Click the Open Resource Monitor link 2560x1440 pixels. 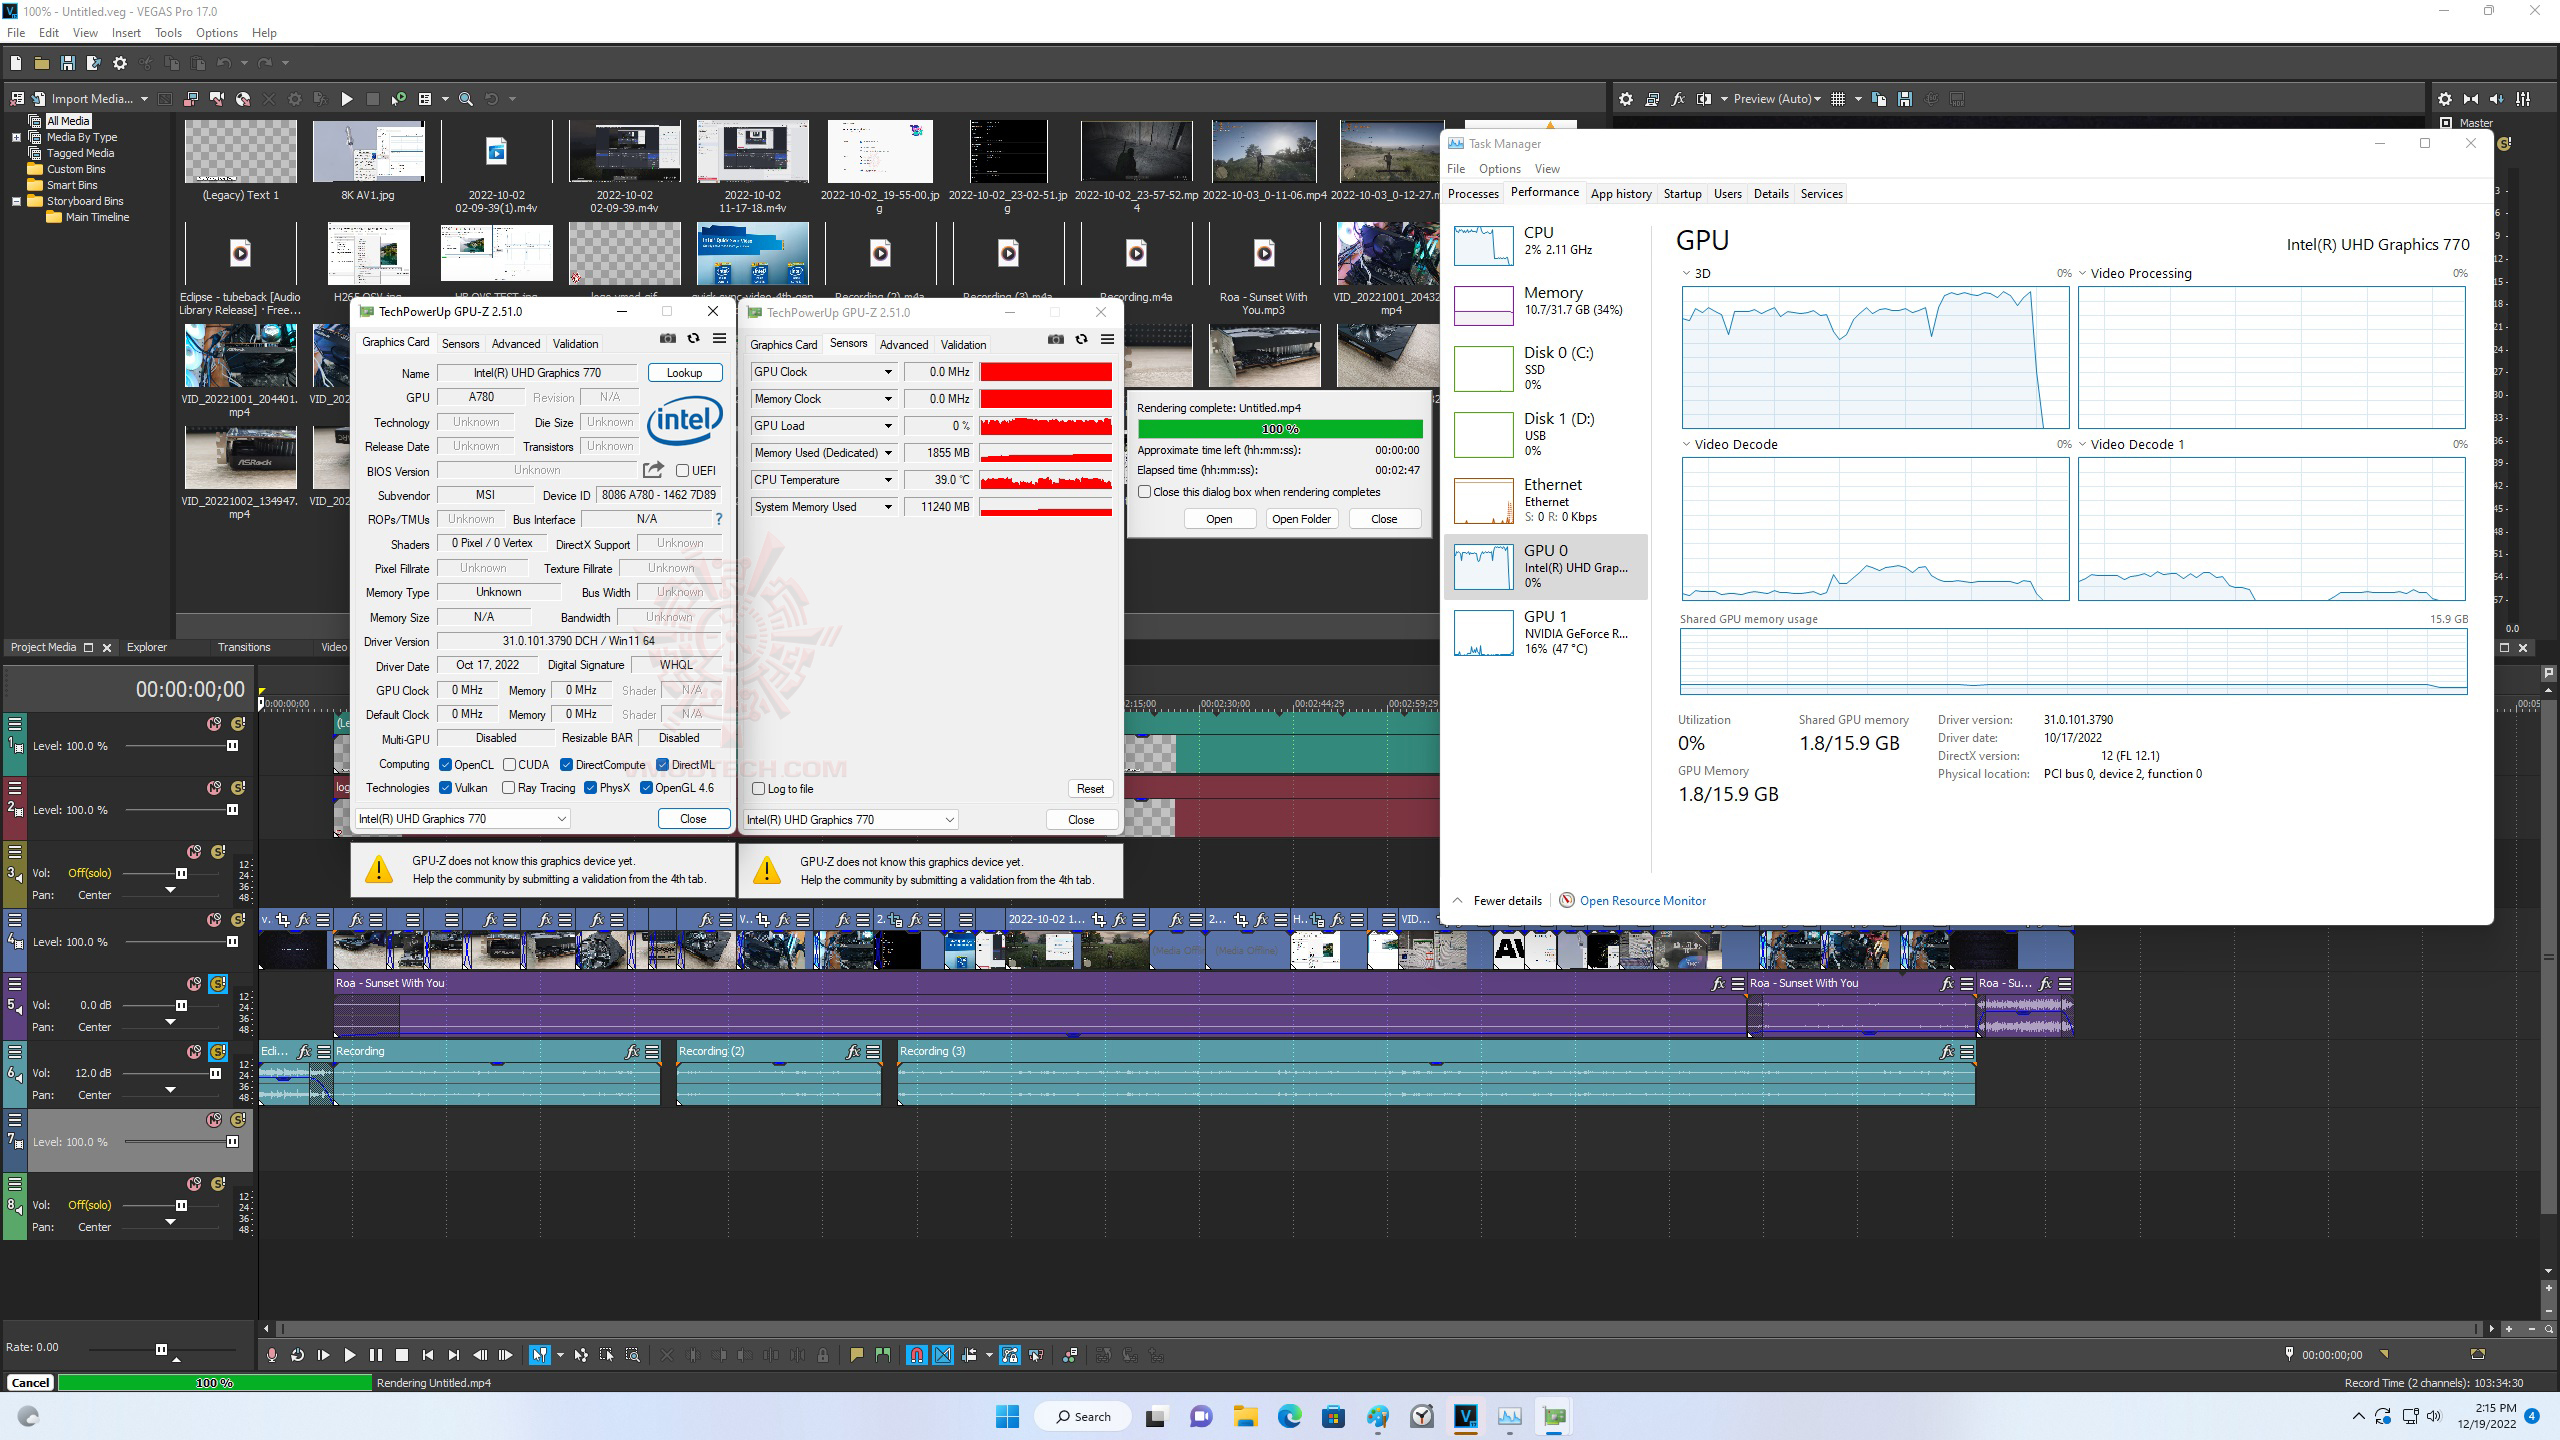click(x=1642, y=901)
